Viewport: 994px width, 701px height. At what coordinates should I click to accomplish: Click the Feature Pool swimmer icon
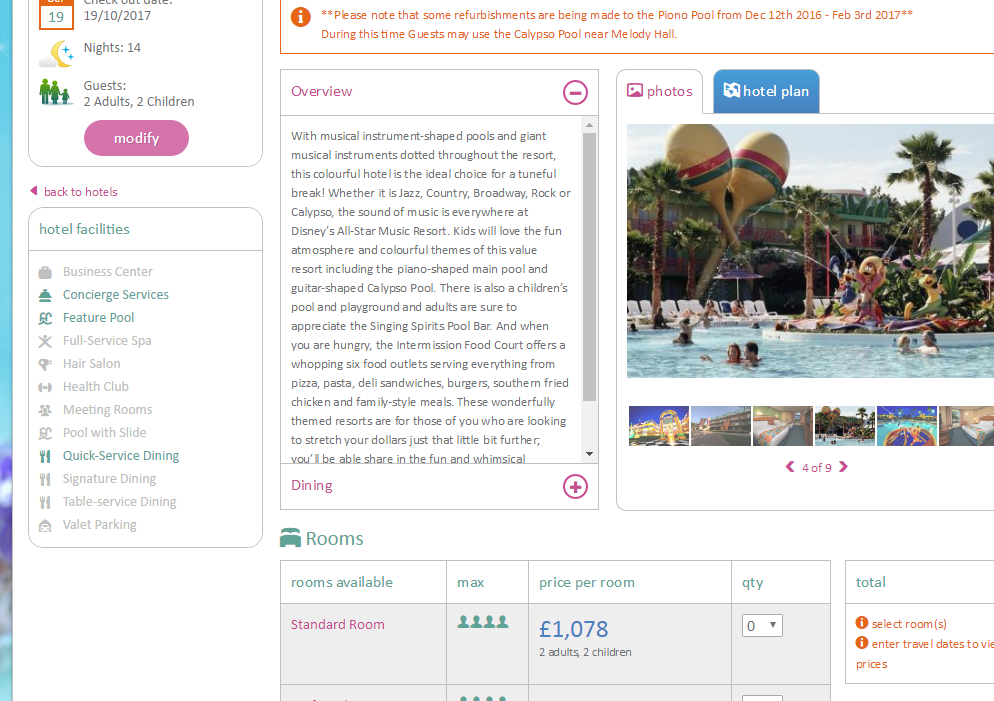coord(45,318)
